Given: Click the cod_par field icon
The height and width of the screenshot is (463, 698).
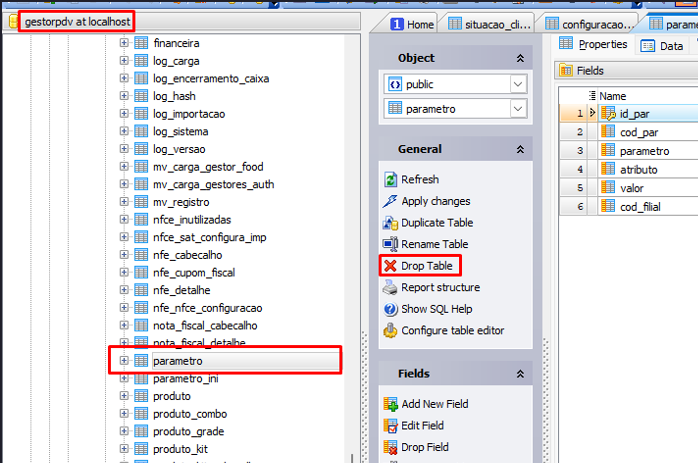Looking at the screenshot, I should pyautogui.click(x=608, y=132).
